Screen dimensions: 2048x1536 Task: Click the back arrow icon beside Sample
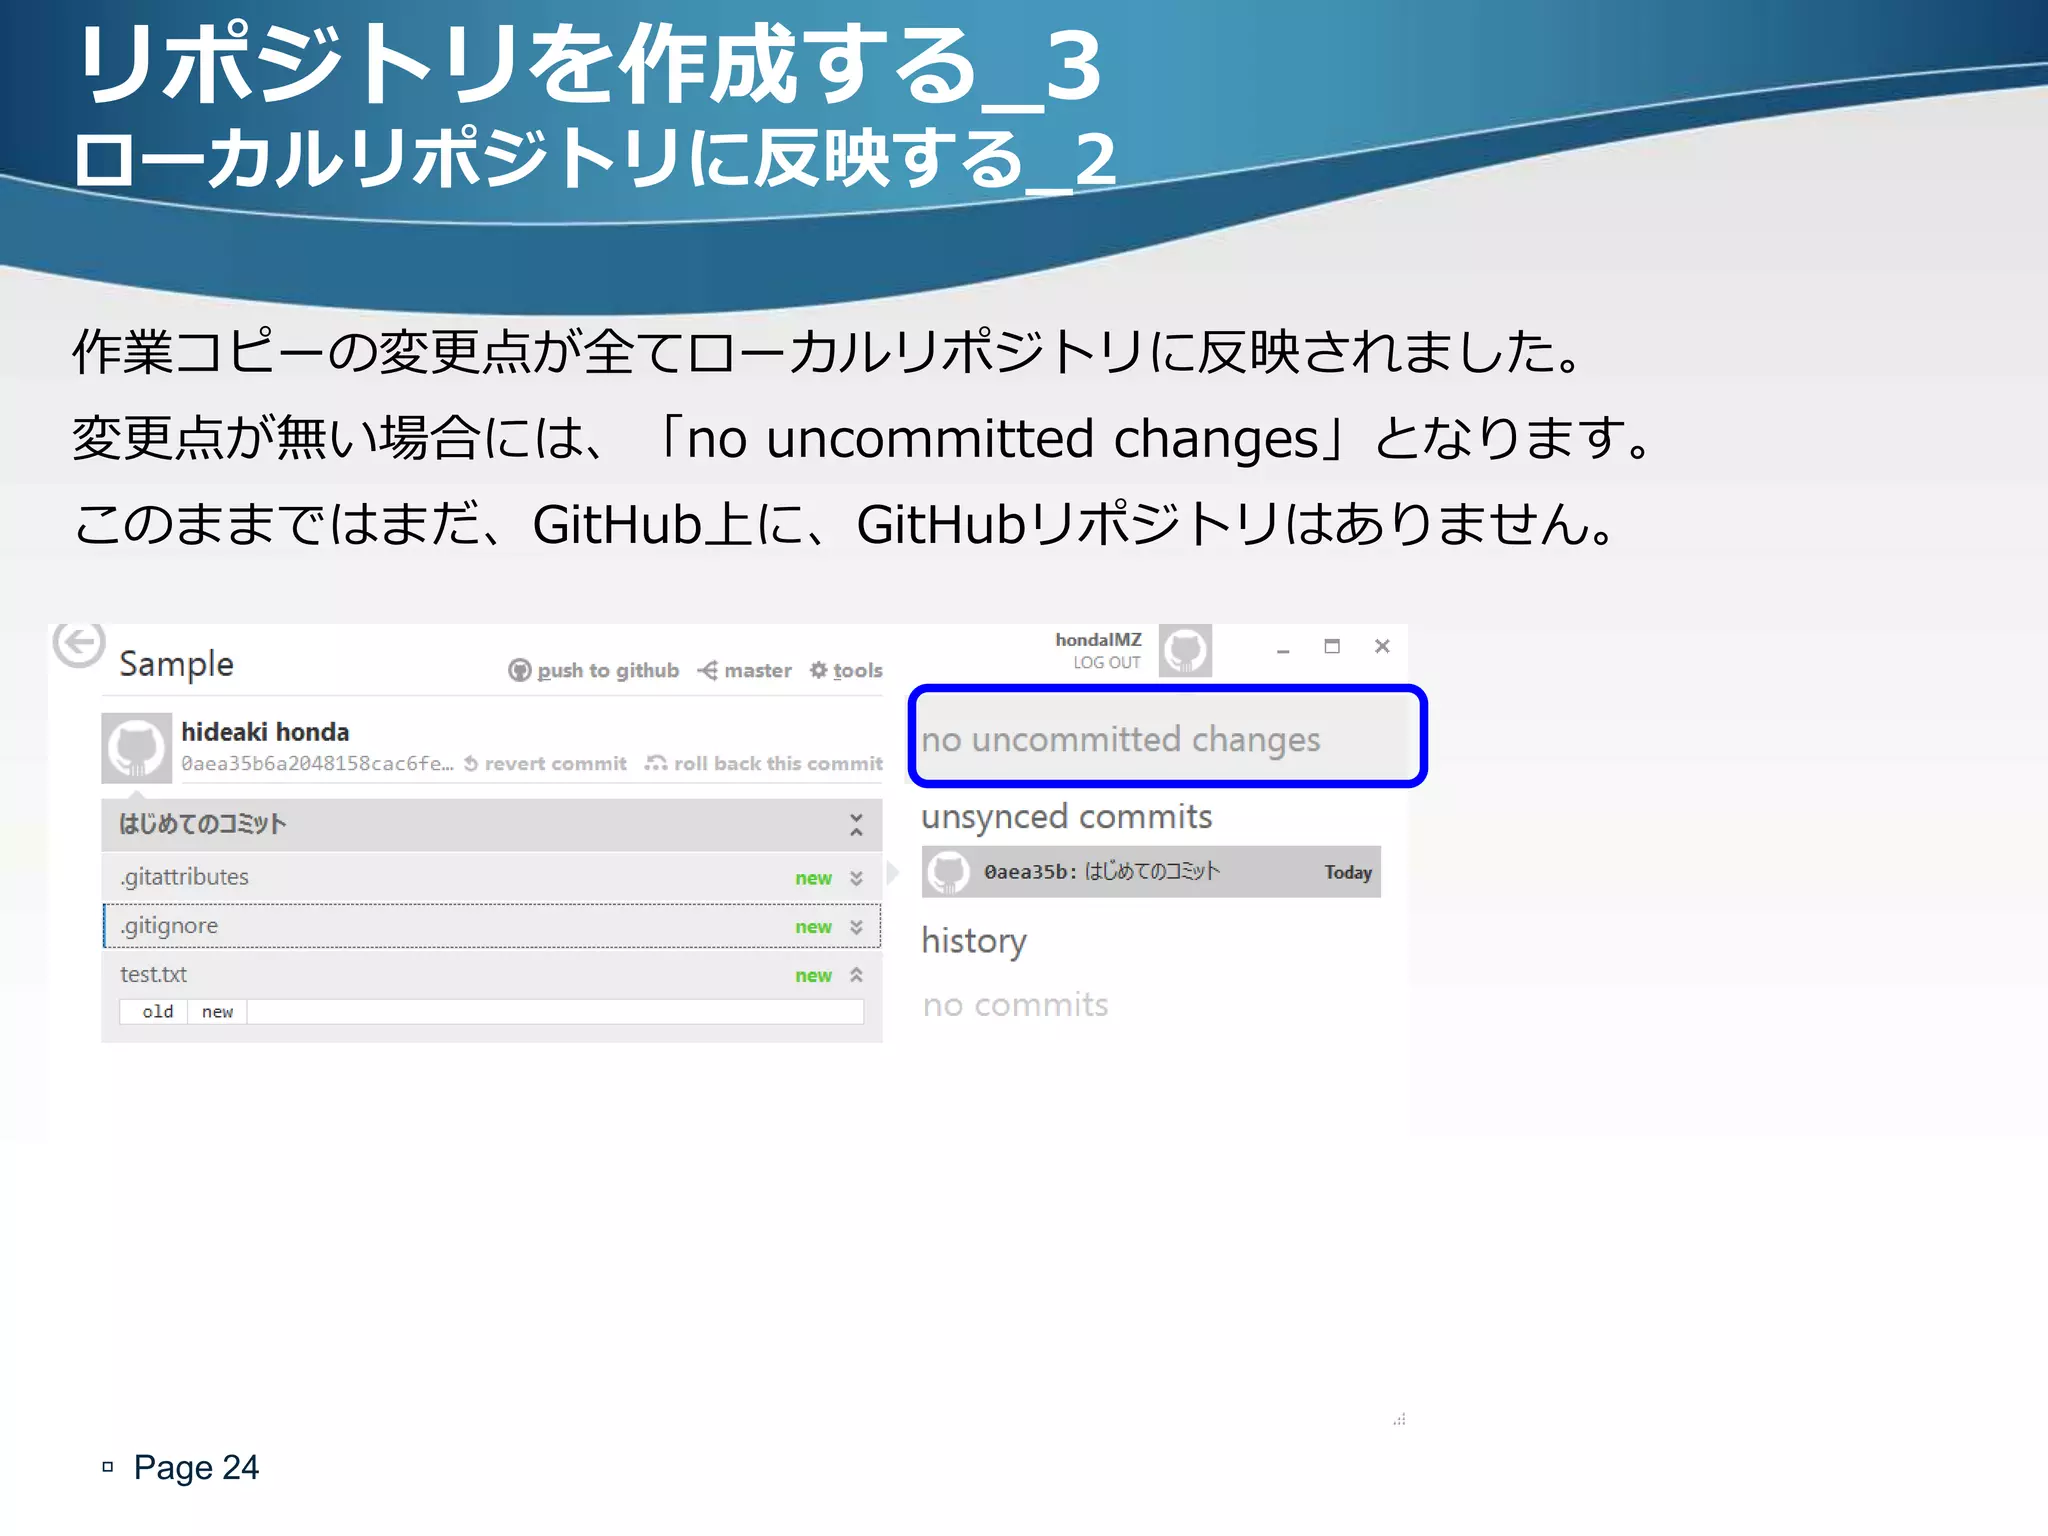(x=79, y=643)
